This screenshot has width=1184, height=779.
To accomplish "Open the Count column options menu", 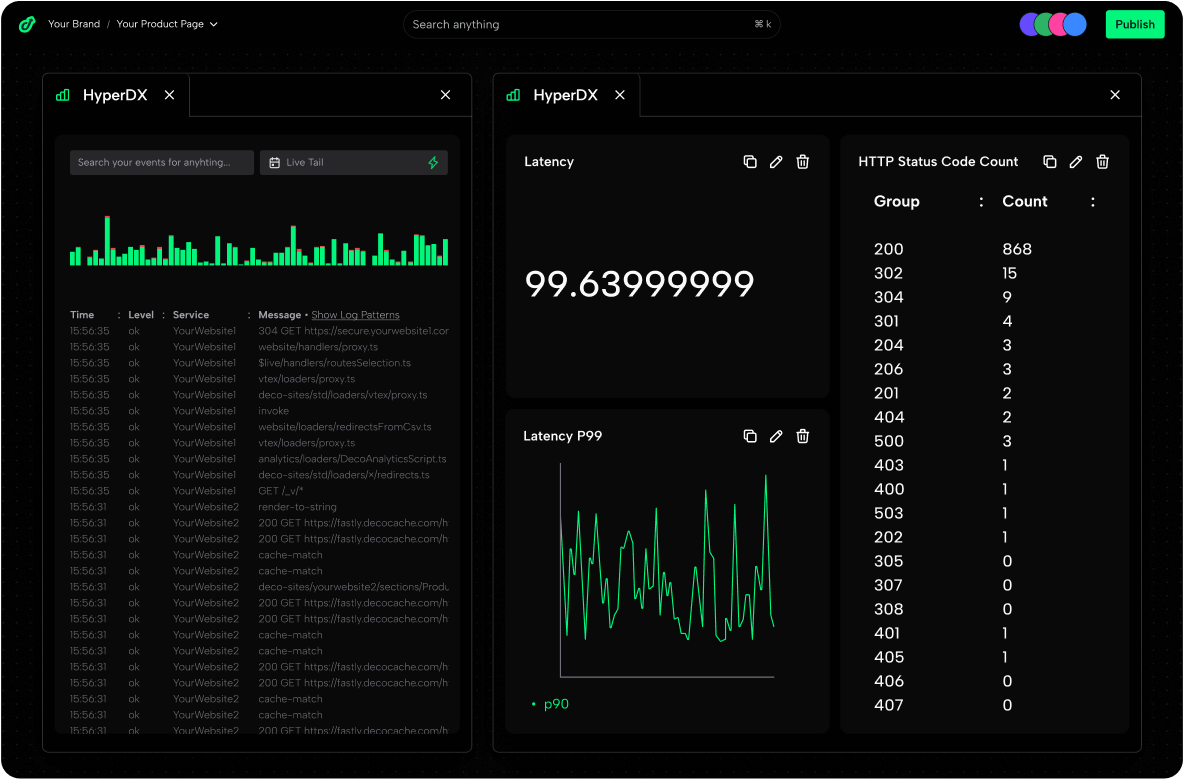I will point(1093,202).
